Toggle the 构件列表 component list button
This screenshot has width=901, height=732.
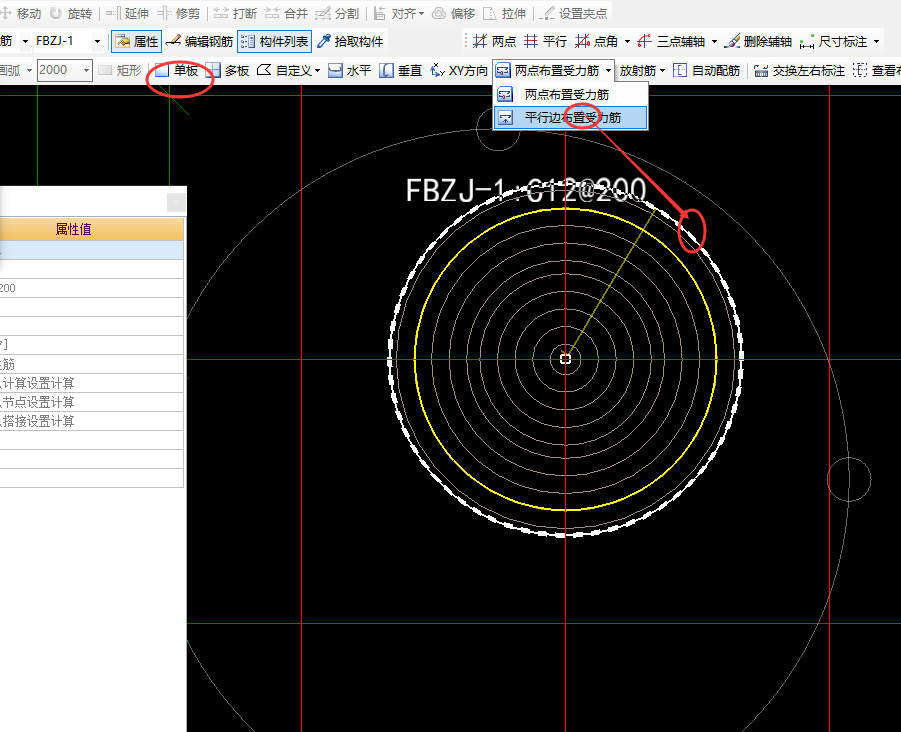pyautogui.click(x=275, y=41)
